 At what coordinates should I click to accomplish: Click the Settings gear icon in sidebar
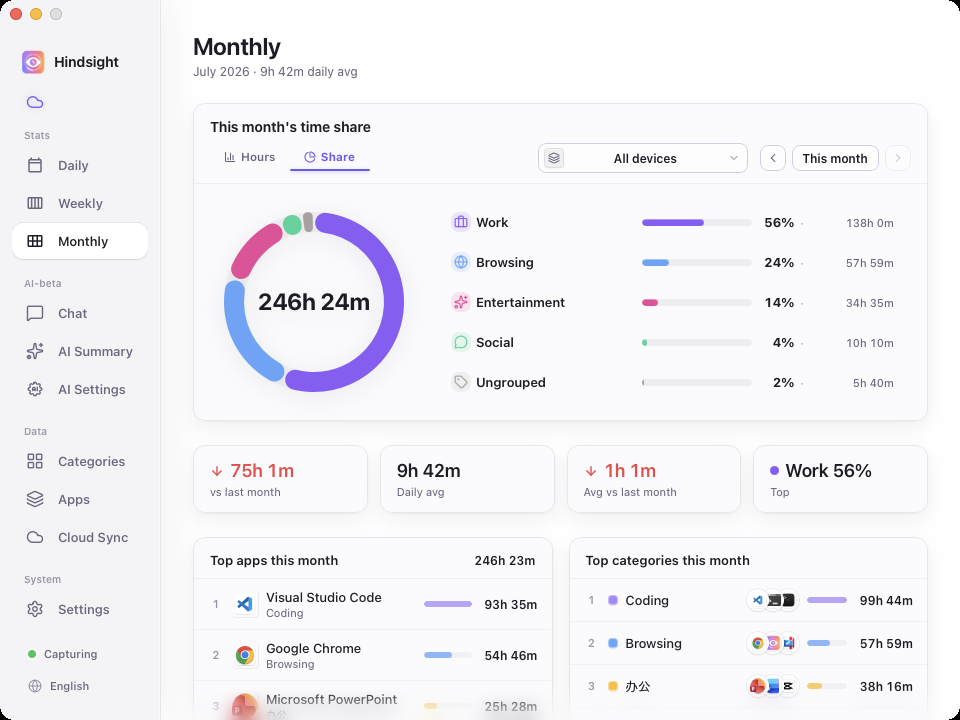point(35,609)
